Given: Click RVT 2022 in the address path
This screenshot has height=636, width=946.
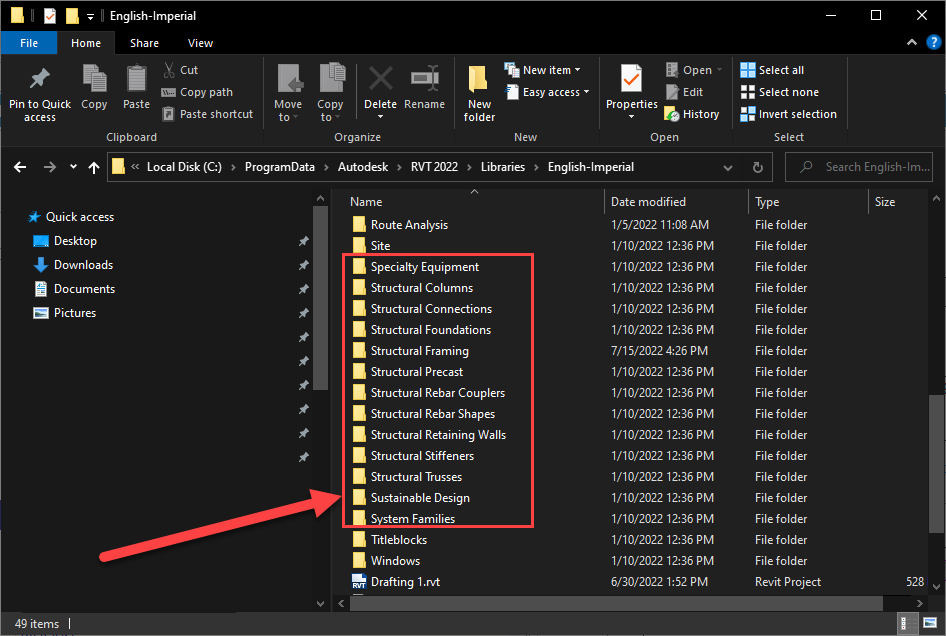Looking at the screenshot, I should coord(434,167).
